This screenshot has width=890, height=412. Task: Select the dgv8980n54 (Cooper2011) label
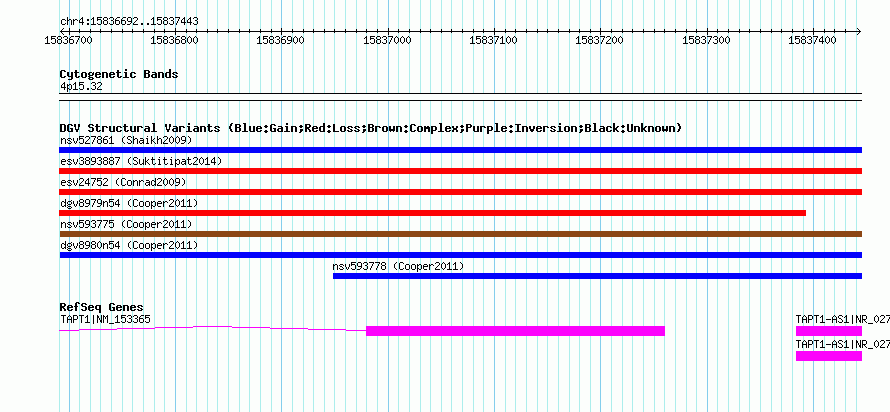(x=129, y=245)
